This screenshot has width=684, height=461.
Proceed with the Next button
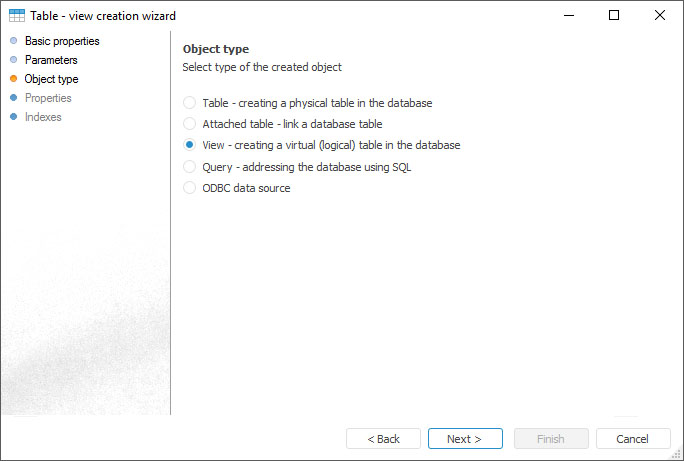(465, 439)
